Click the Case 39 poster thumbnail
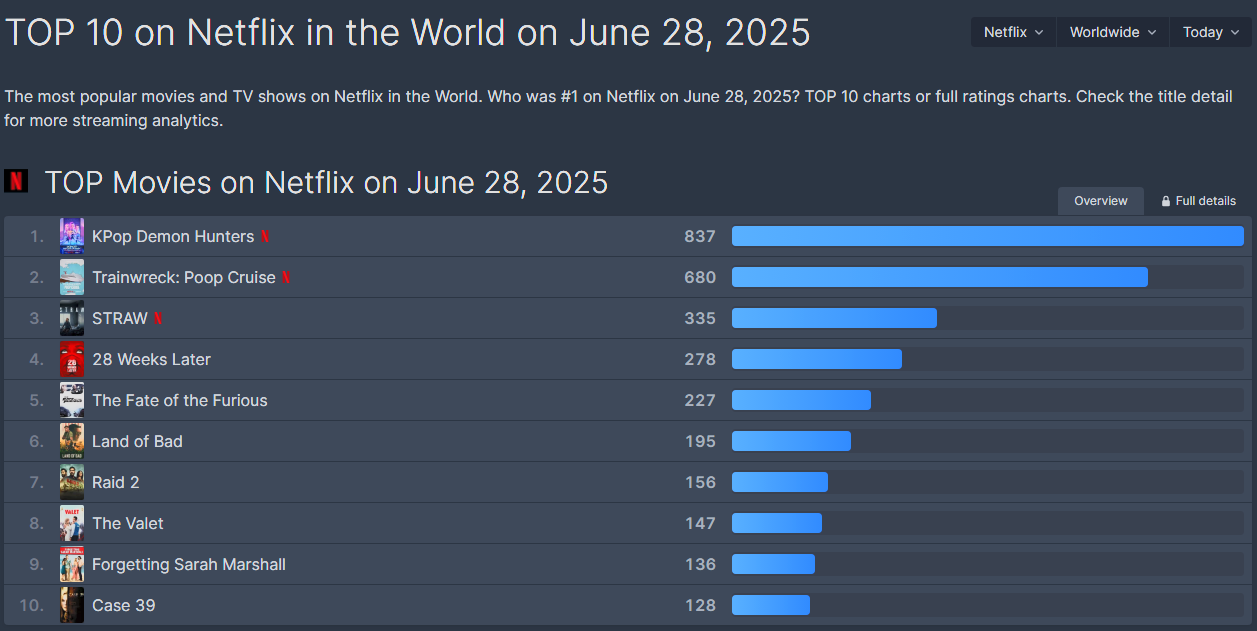This screenshot has width=1257, height=631. 72,605
